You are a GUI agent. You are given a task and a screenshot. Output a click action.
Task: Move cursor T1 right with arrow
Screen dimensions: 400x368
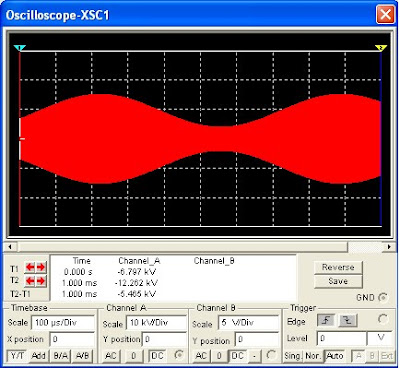[41, 267]
